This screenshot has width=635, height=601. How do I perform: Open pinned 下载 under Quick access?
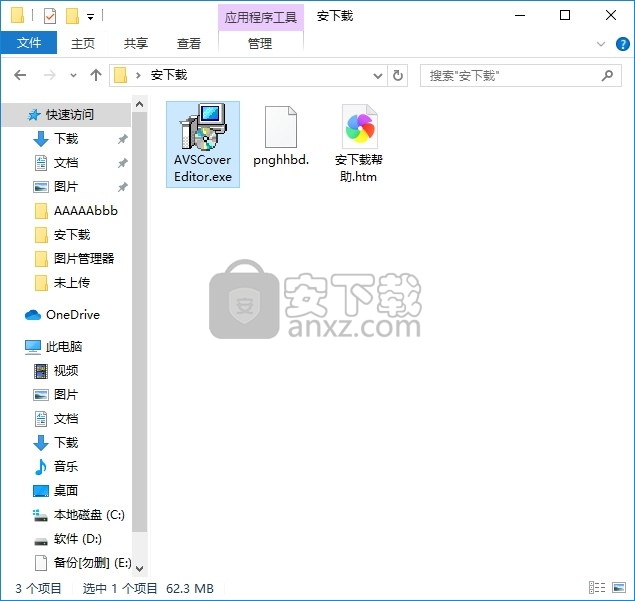click(66, 139)
